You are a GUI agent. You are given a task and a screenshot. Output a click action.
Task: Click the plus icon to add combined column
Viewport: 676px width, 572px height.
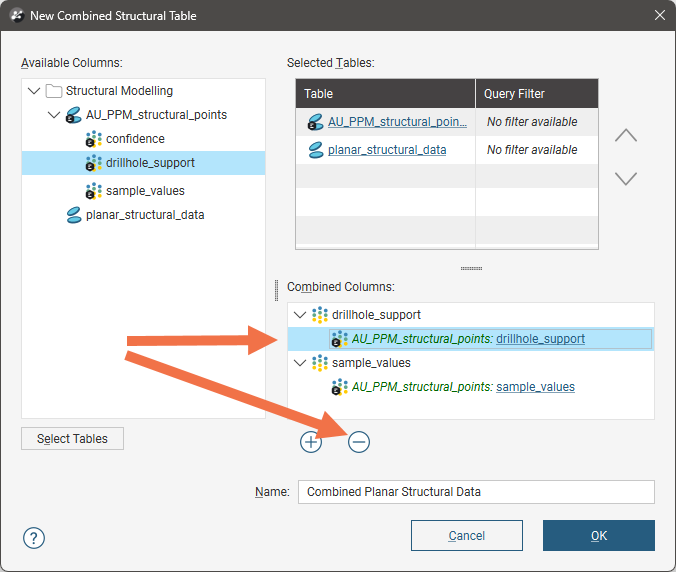[311, 441]
